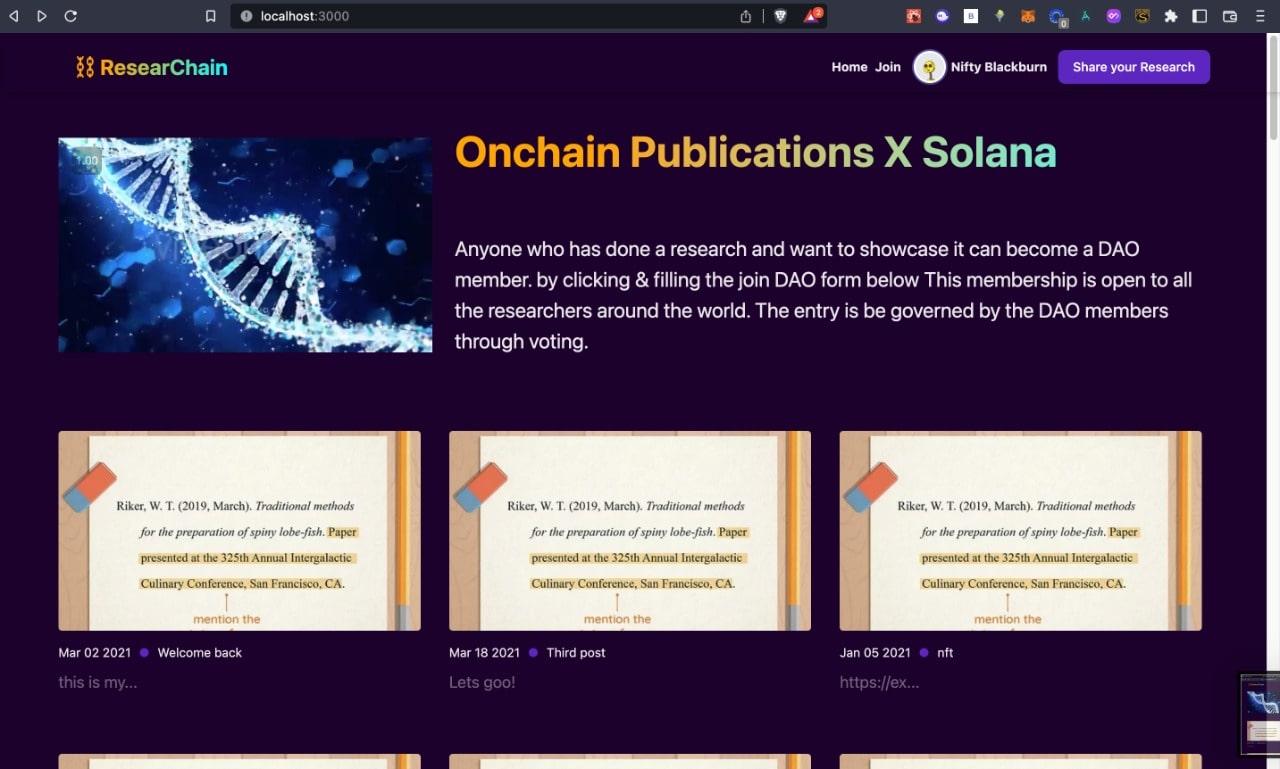1280x769 pixels.
Task: Open the Welcome back post thumbnail
Action: coord(239,531)
